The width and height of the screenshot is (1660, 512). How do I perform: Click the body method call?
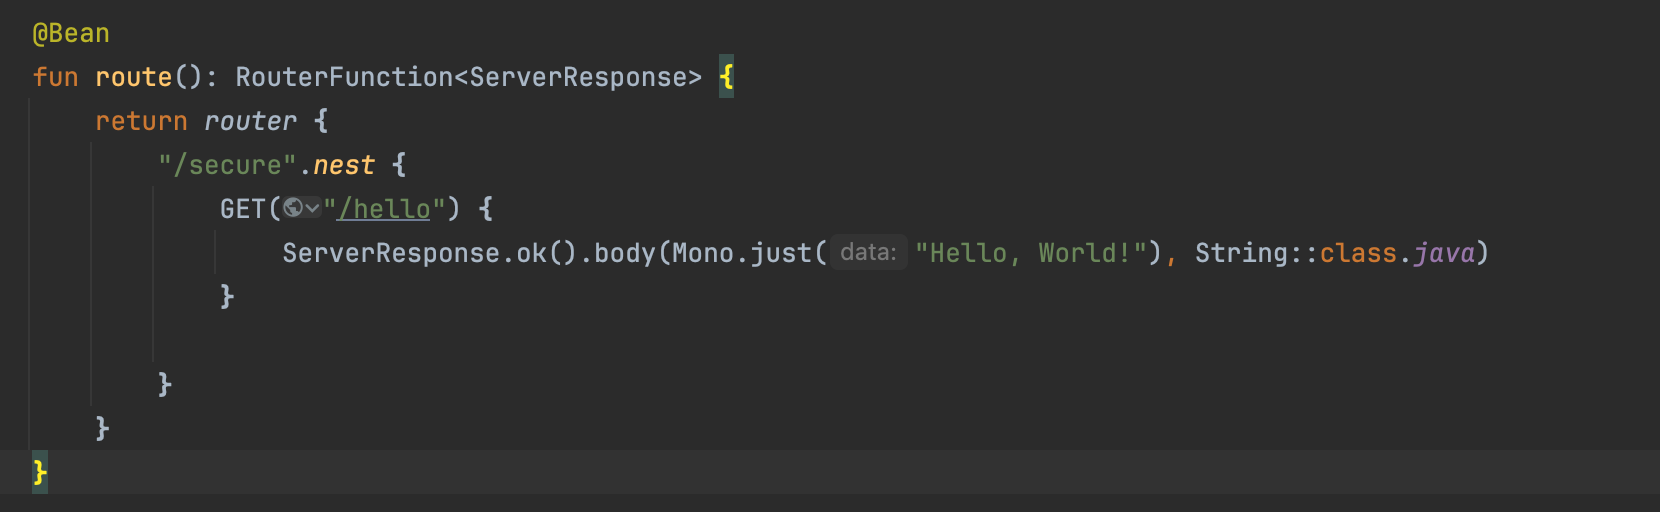pyautogui.click(x=625, y=253)
